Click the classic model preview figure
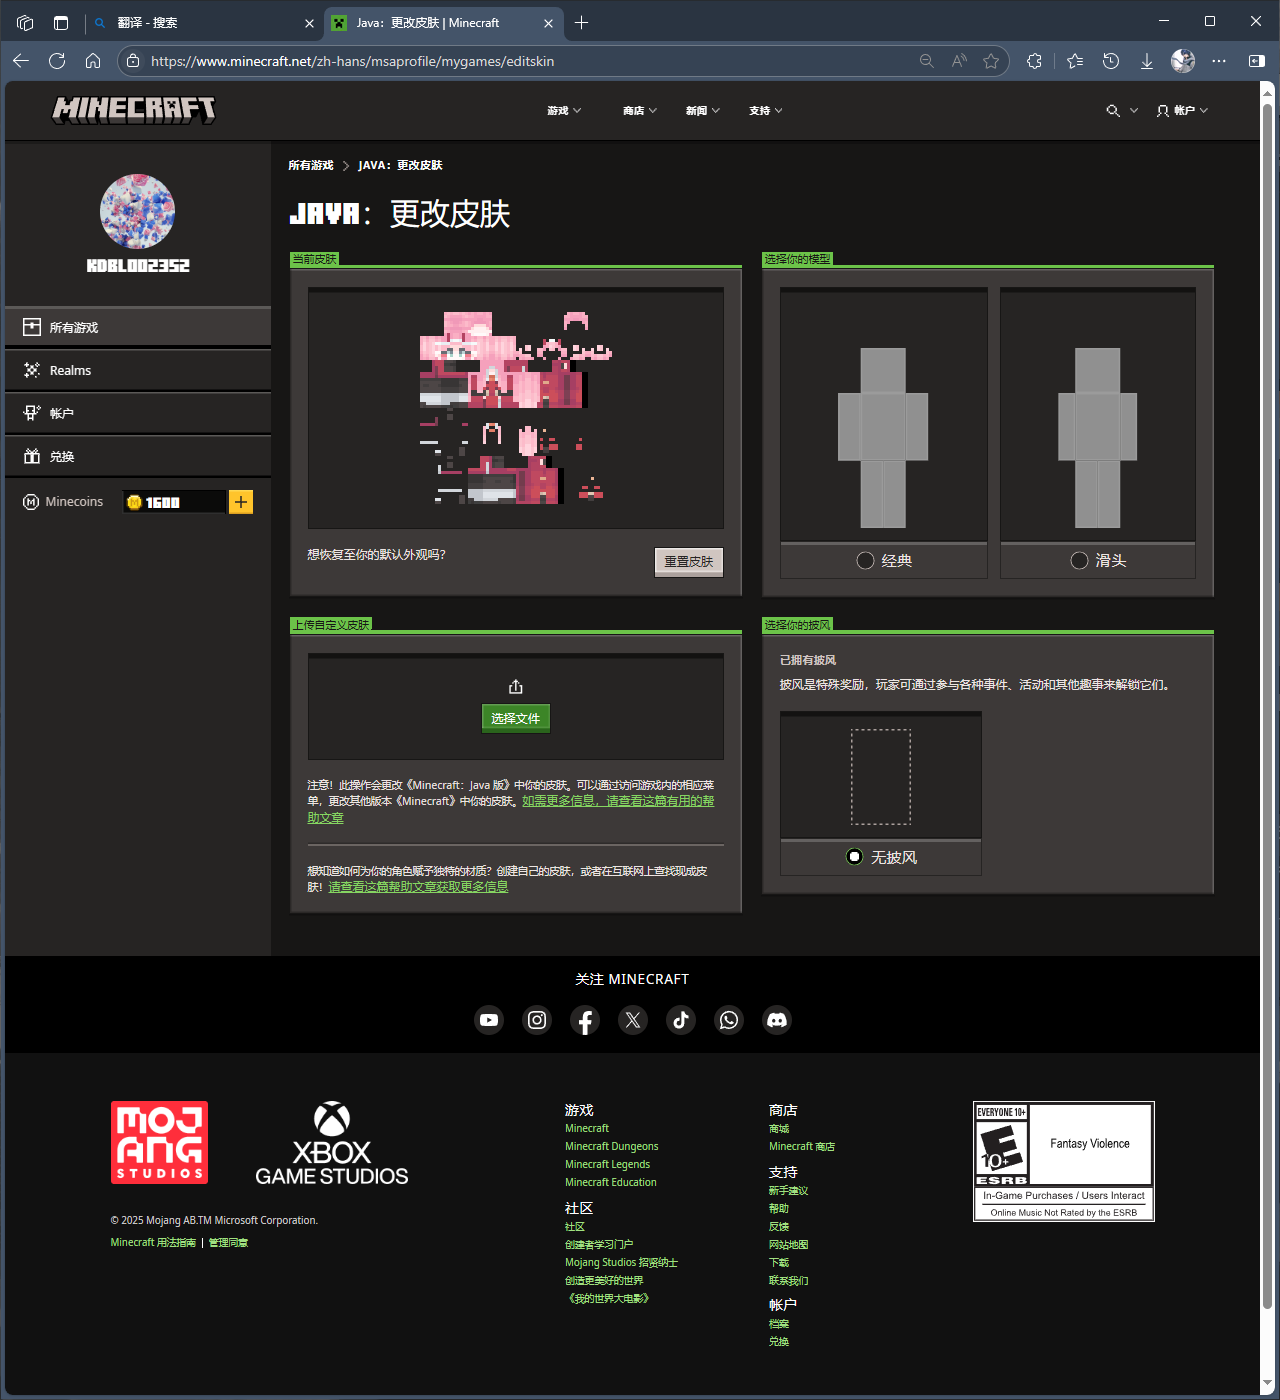 (x=883, y=437)
